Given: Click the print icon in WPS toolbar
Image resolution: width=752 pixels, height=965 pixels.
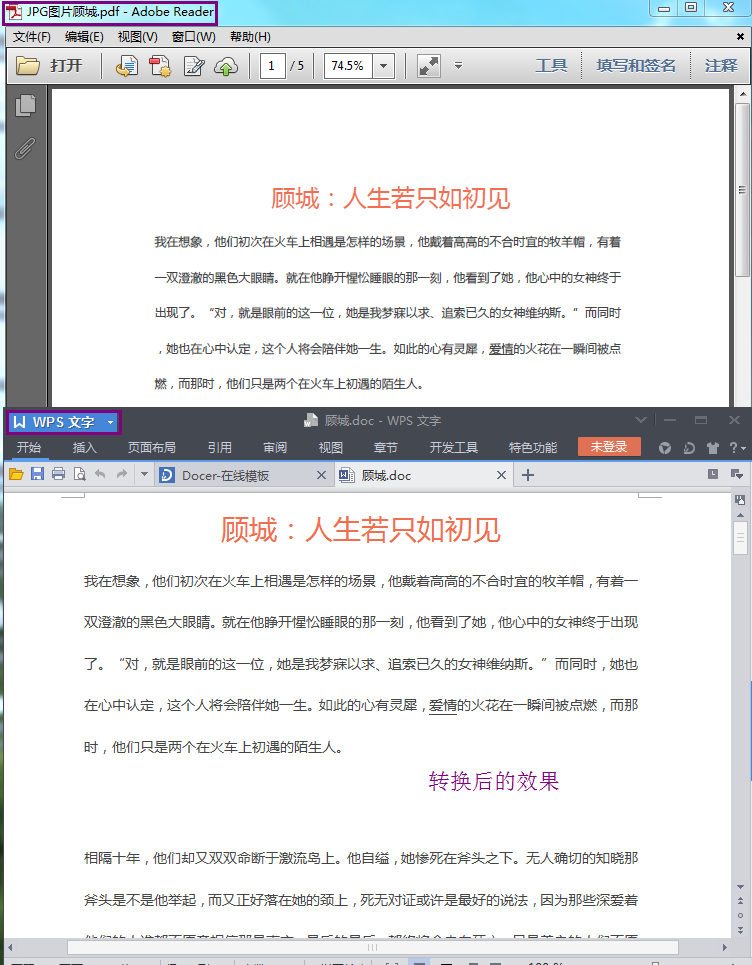Looking at the screenshot, I should coord(58,474).
